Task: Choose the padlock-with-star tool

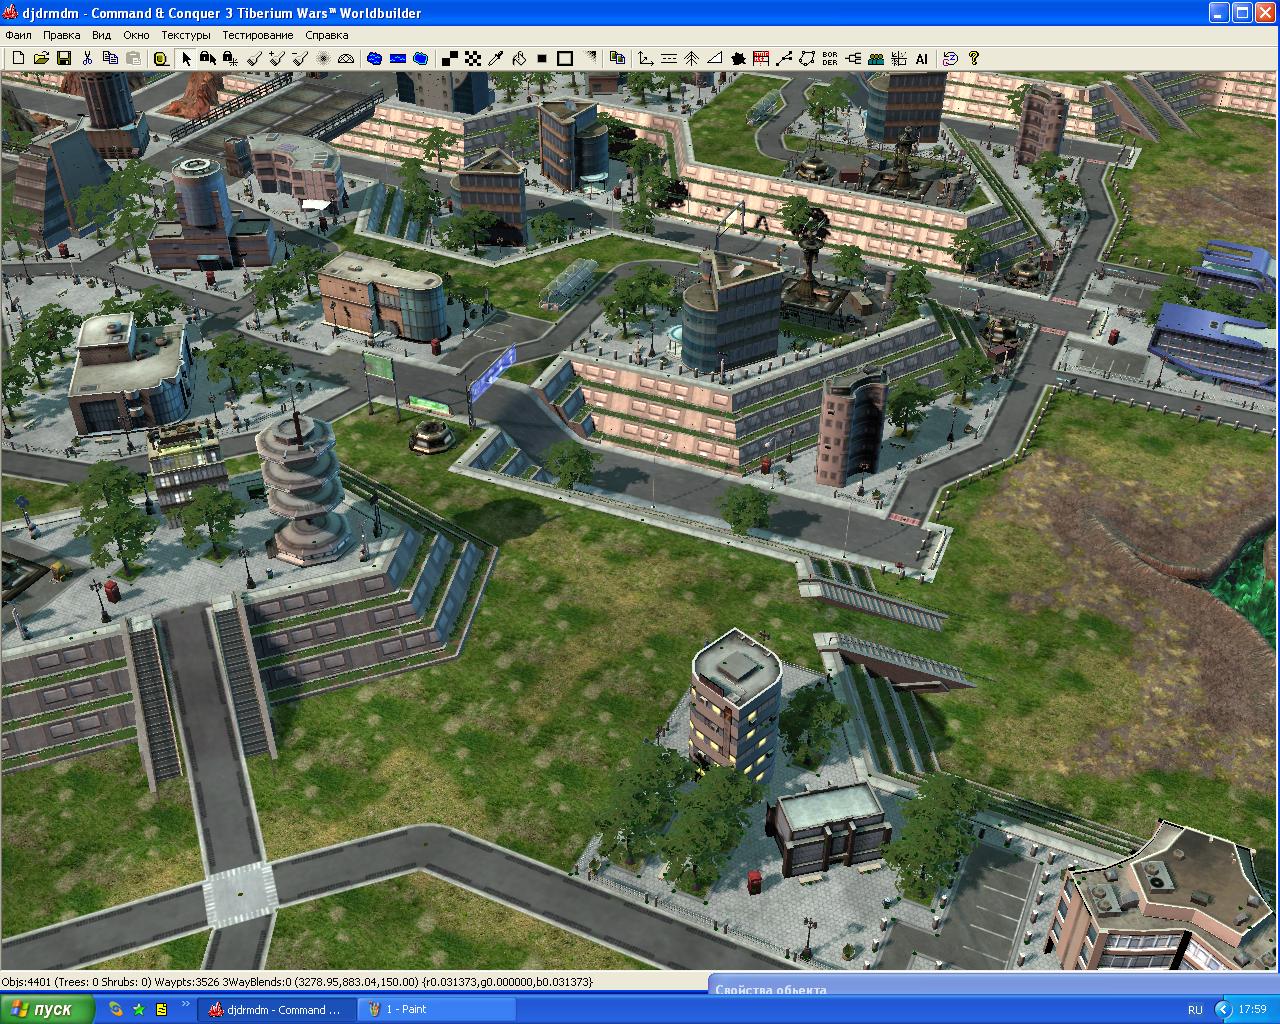Action: pyautogui.click(x=231, y=59)
